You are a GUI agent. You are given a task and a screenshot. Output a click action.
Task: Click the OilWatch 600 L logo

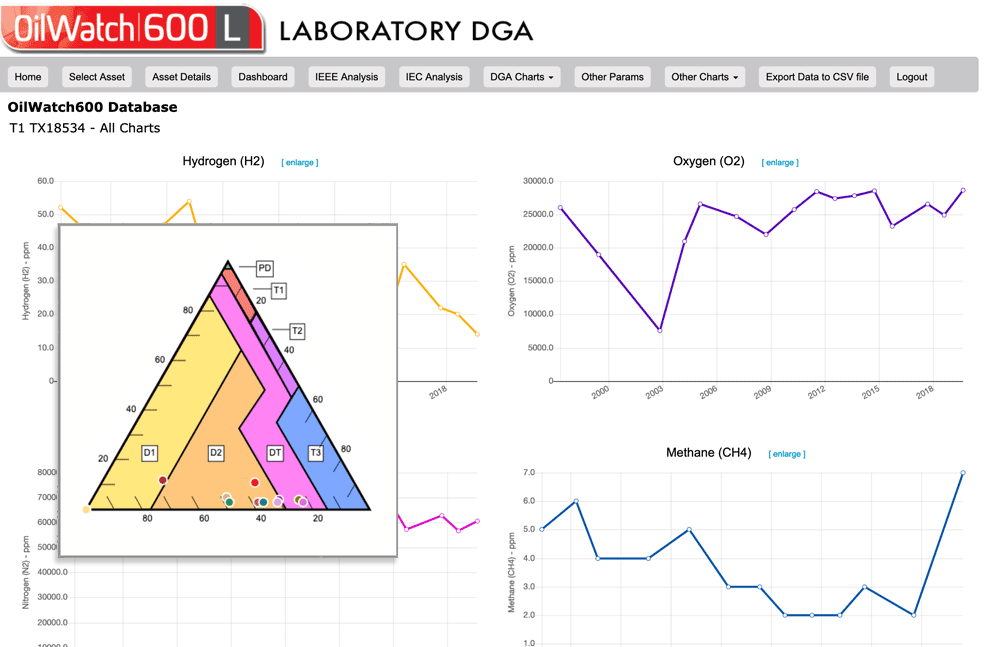click(x=132, y=28)
